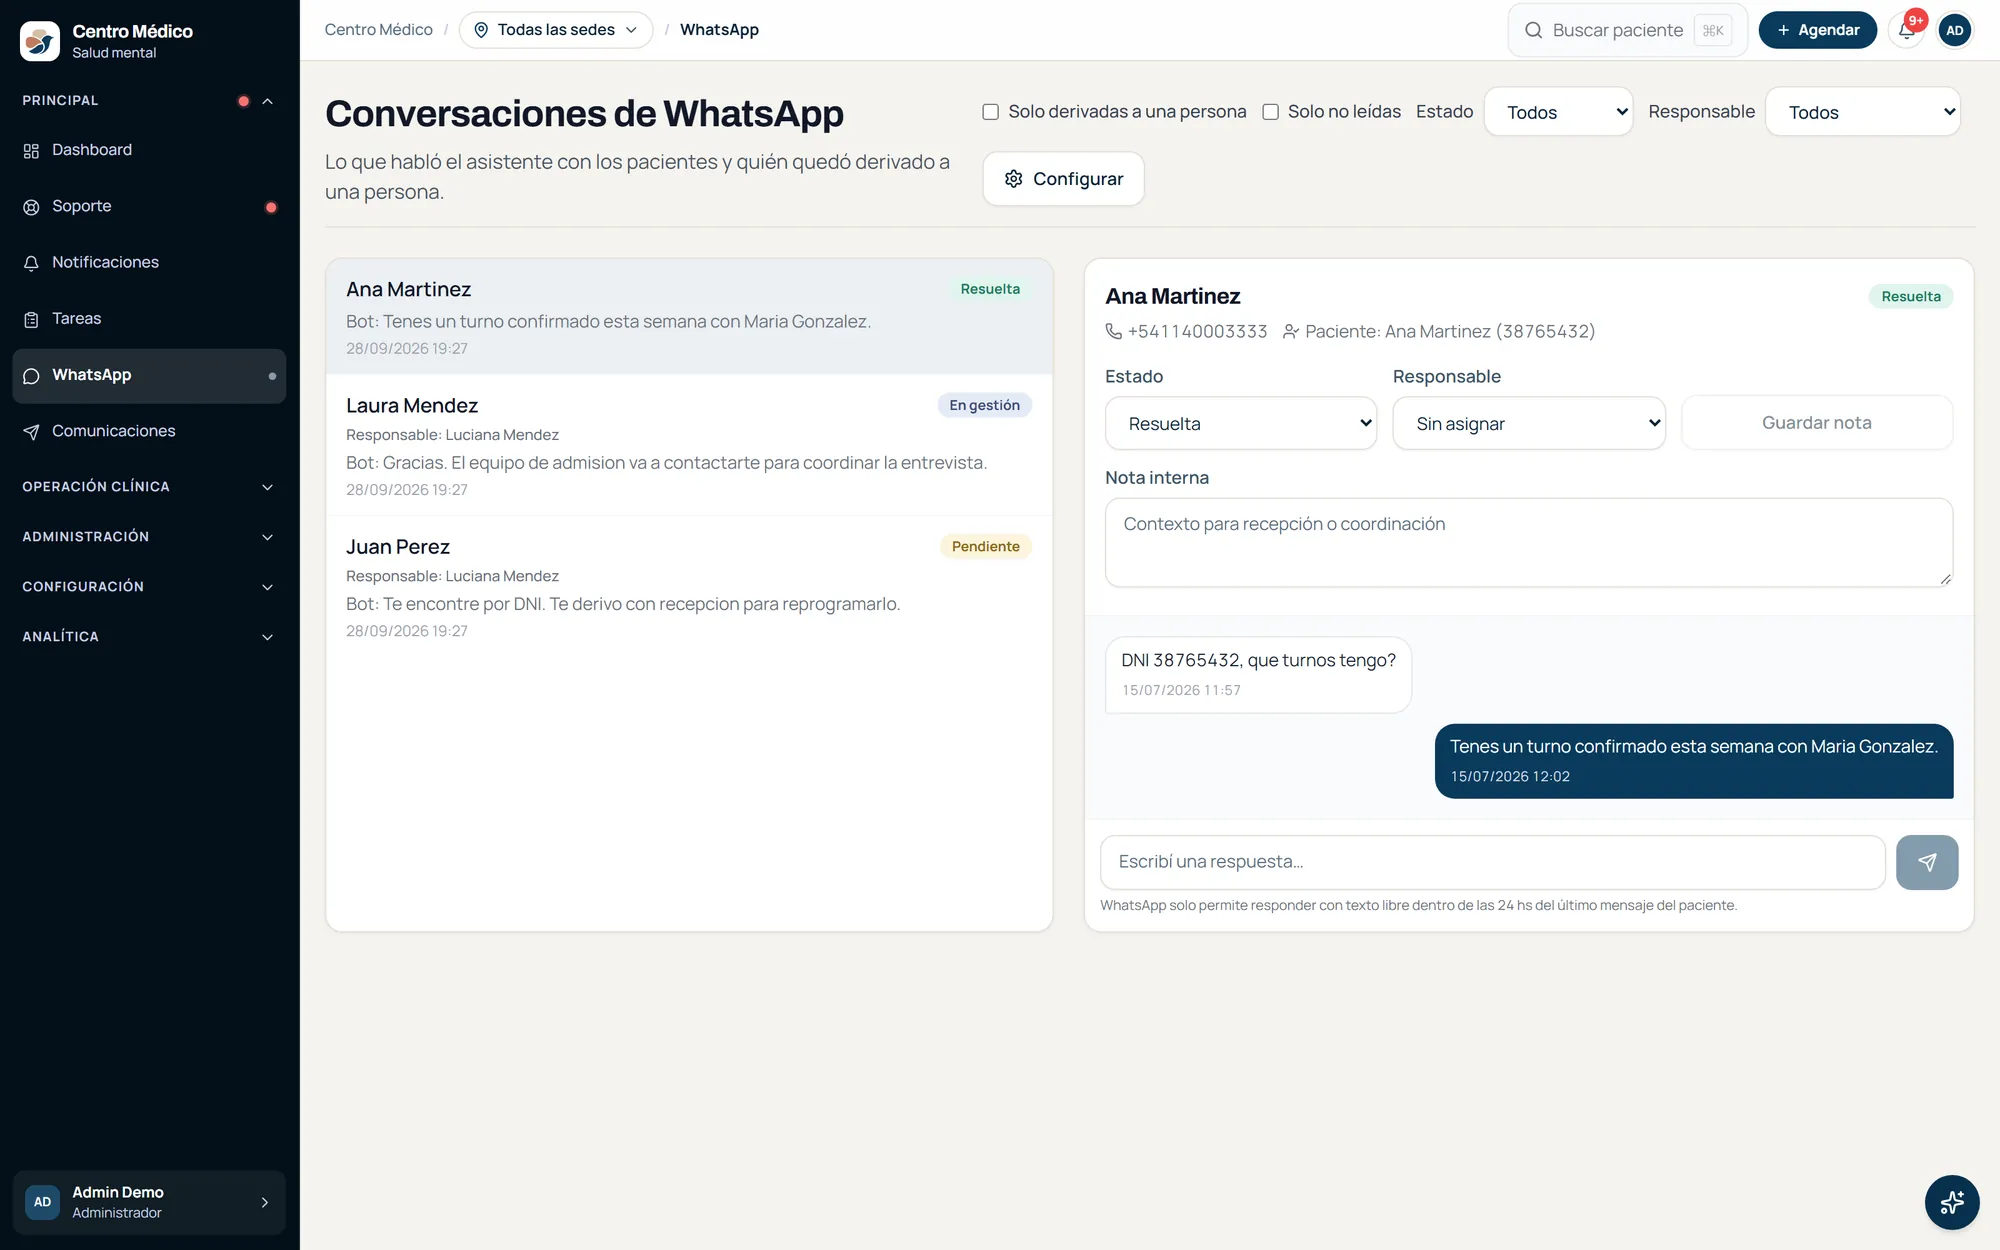Screen dimensions: 2000x1250
Task: Expand the ADMINISTRACIÓN section
Action: tap(149, 537)
